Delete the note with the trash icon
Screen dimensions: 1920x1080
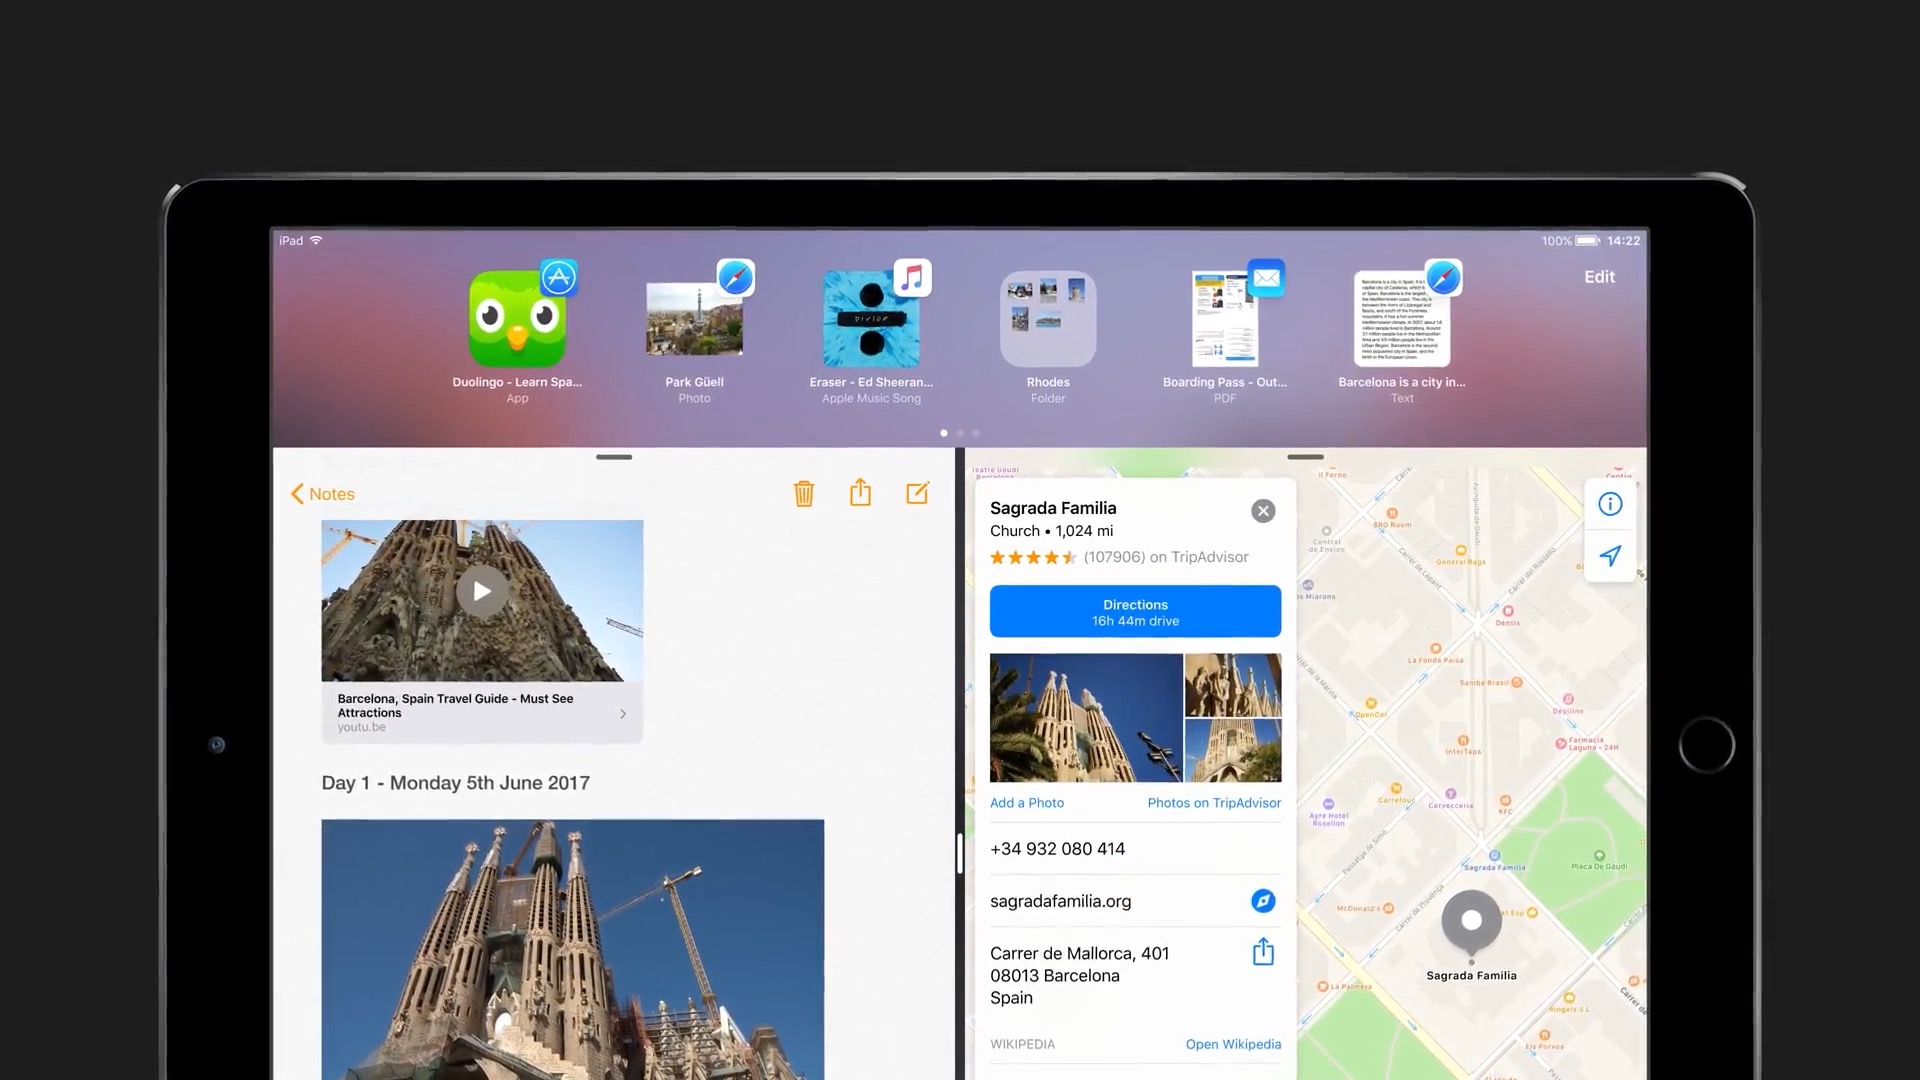(804, 493)
